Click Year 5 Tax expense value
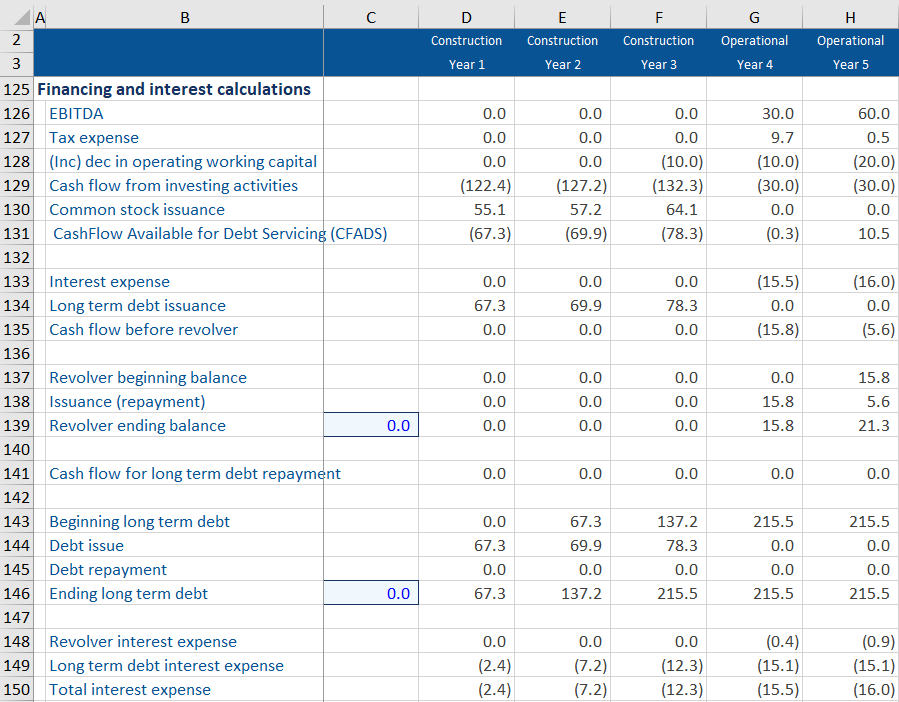 pyautogui.click(x=850, y=138)
